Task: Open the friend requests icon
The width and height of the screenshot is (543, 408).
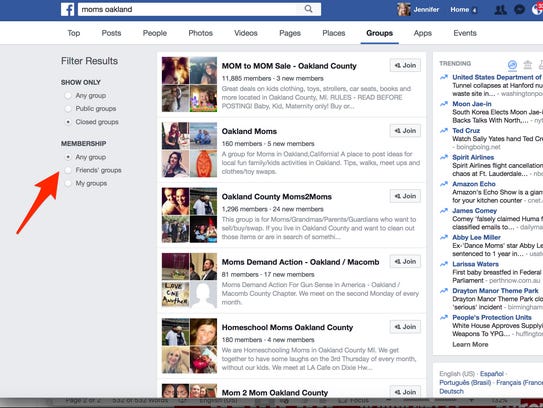Action: click(x=500, y=10)
